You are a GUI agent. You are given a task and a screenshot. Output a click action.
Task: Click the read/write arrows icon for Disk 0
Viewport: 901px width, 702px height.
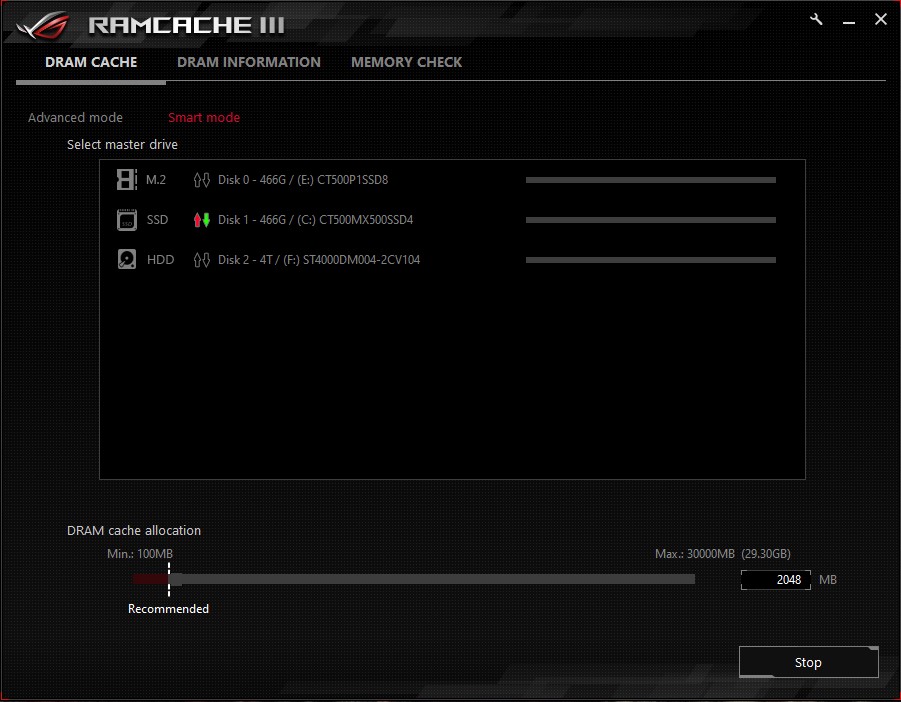click(x=202, y=180)
